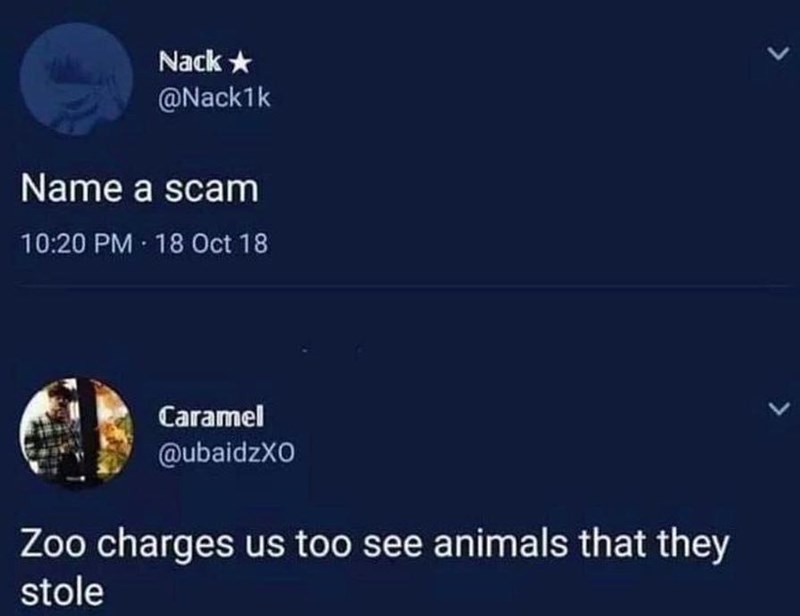Open Caramel's profile picture

pyautogui.click(x=77, y=433)
